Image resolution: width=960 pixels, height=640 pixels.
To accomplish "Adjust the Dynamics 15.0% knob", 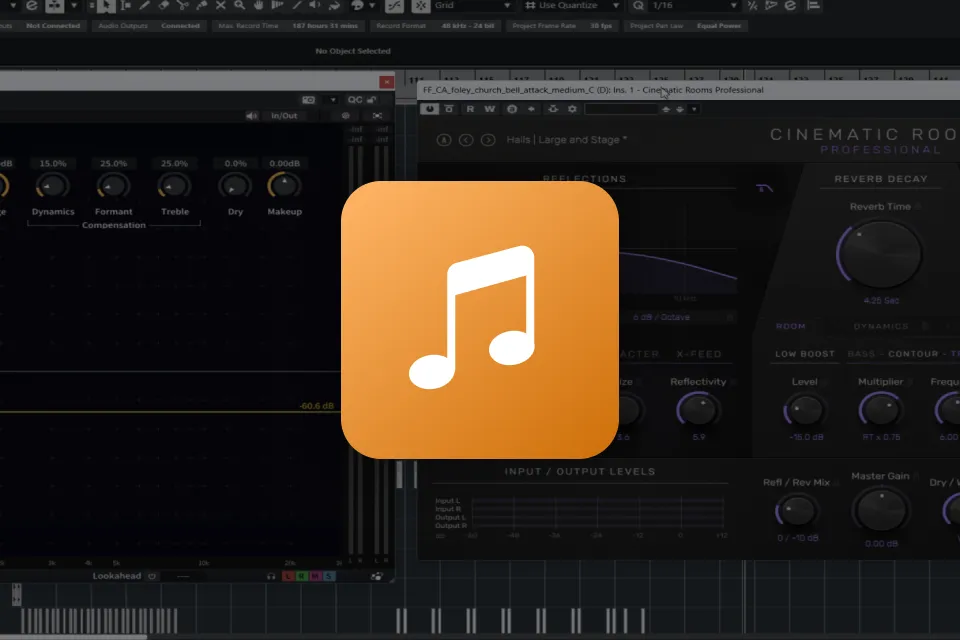I will 53,186.
